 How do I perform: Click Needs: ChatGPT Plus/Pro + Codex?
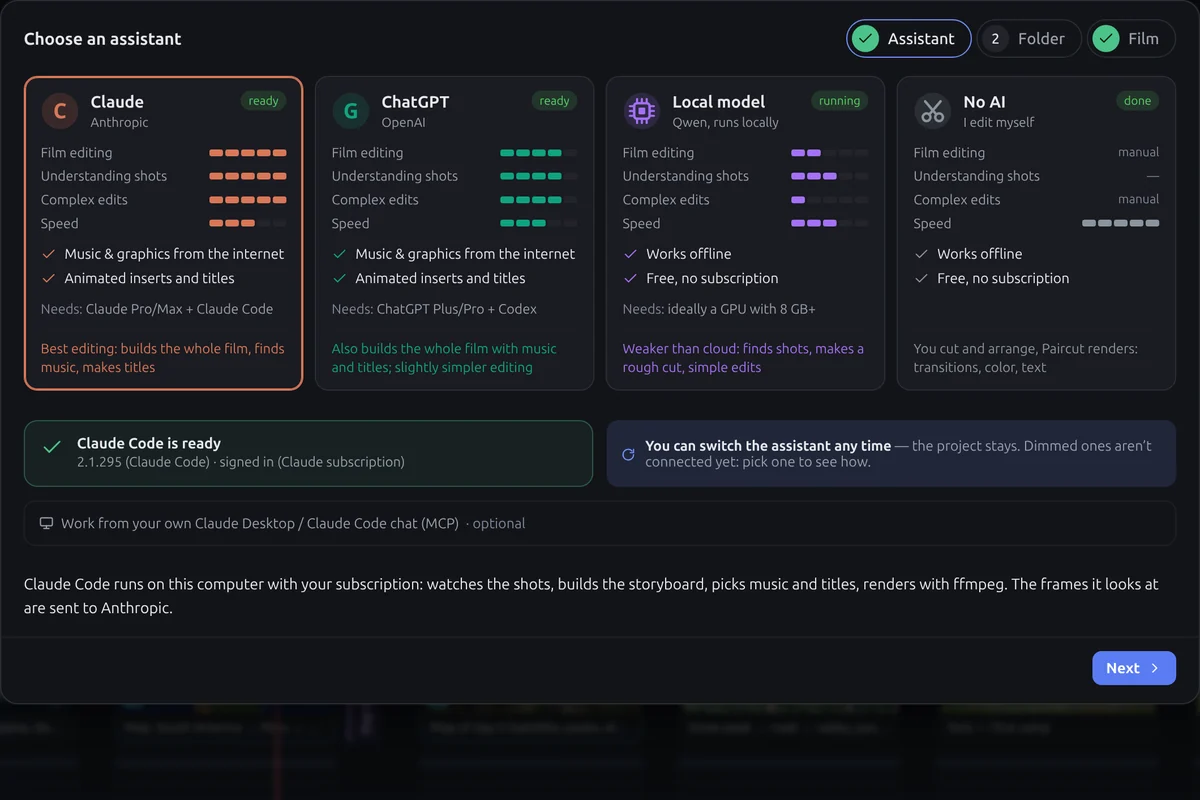[x=434, y=309]
